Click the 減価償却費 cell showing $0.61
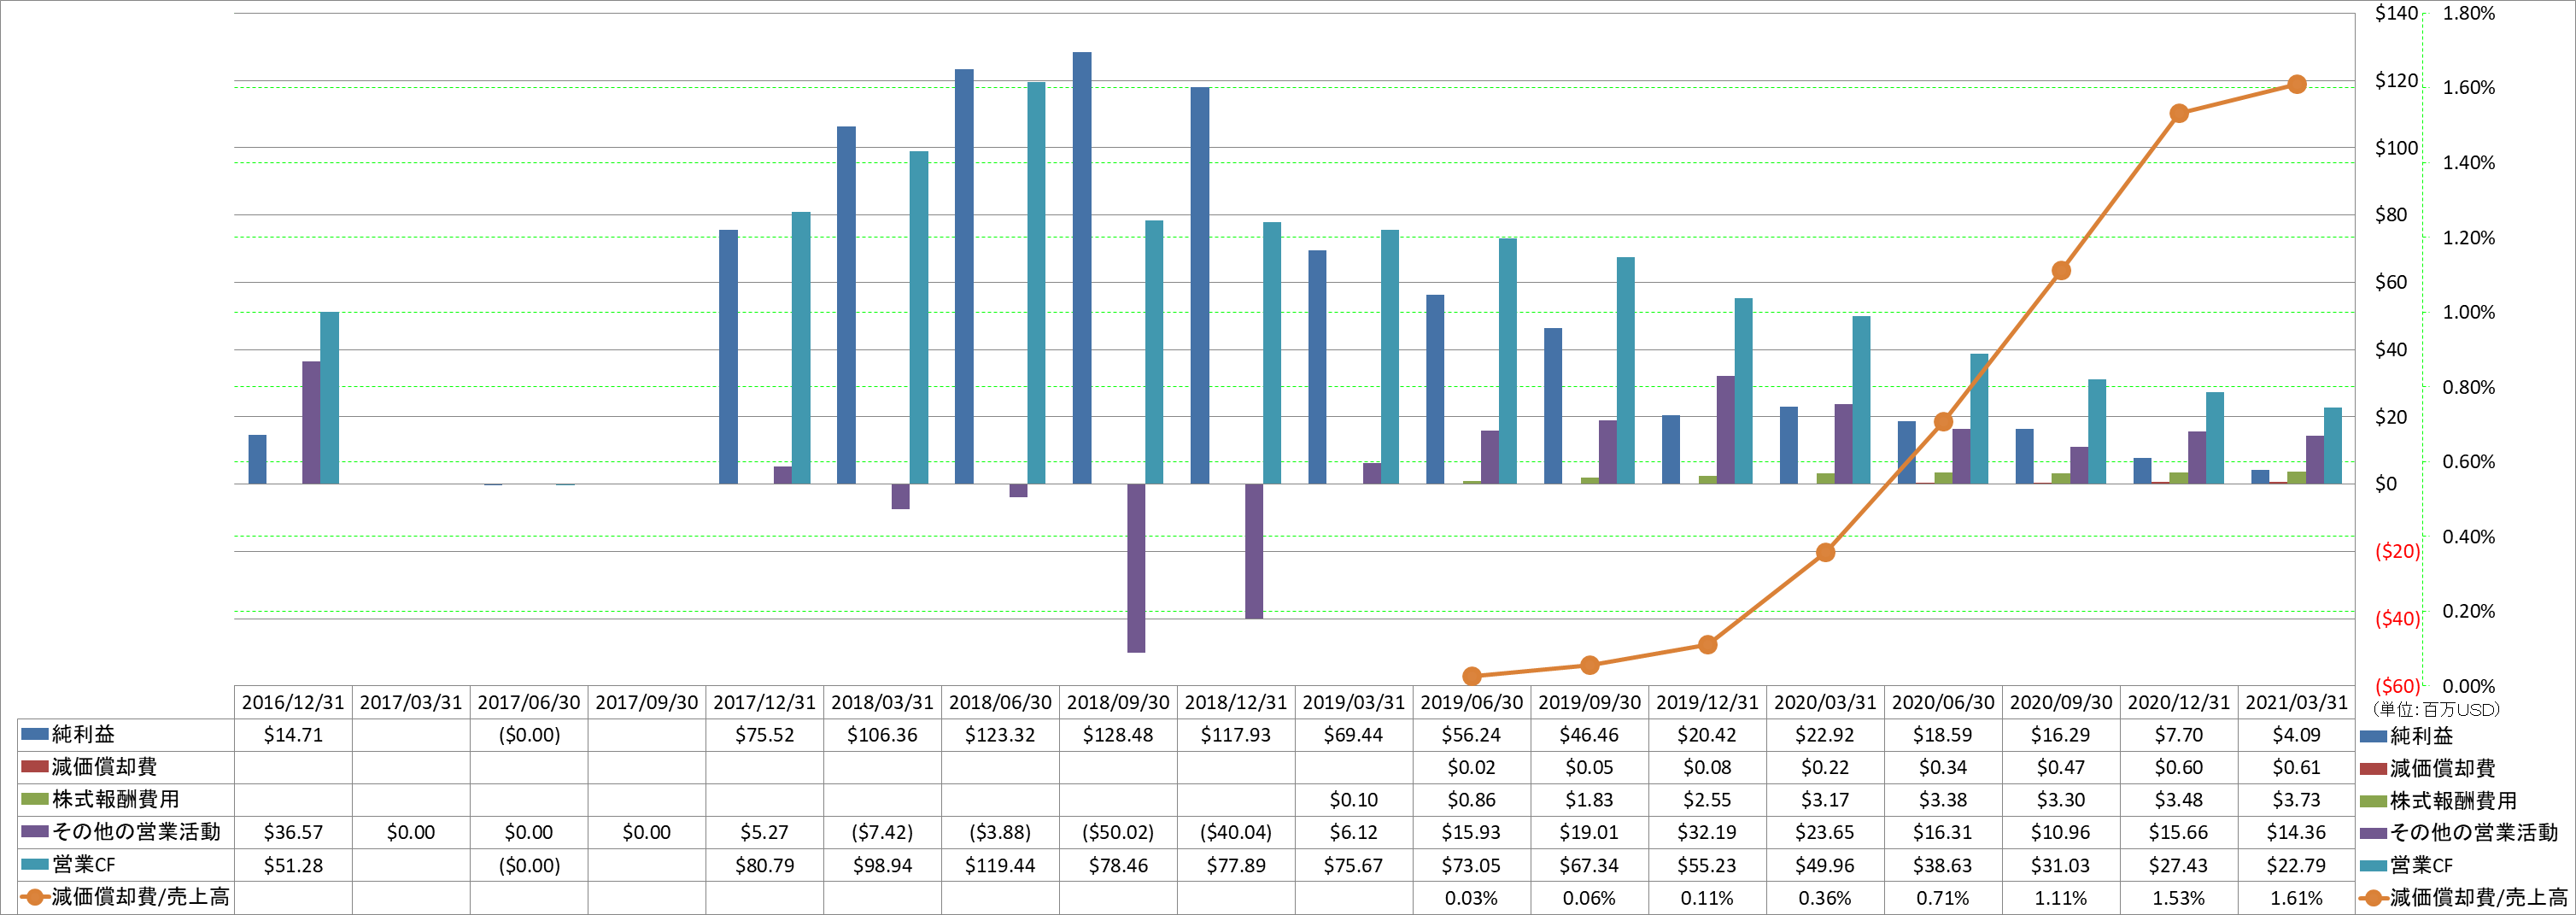2576x915 pixels. pos(2297,767)
